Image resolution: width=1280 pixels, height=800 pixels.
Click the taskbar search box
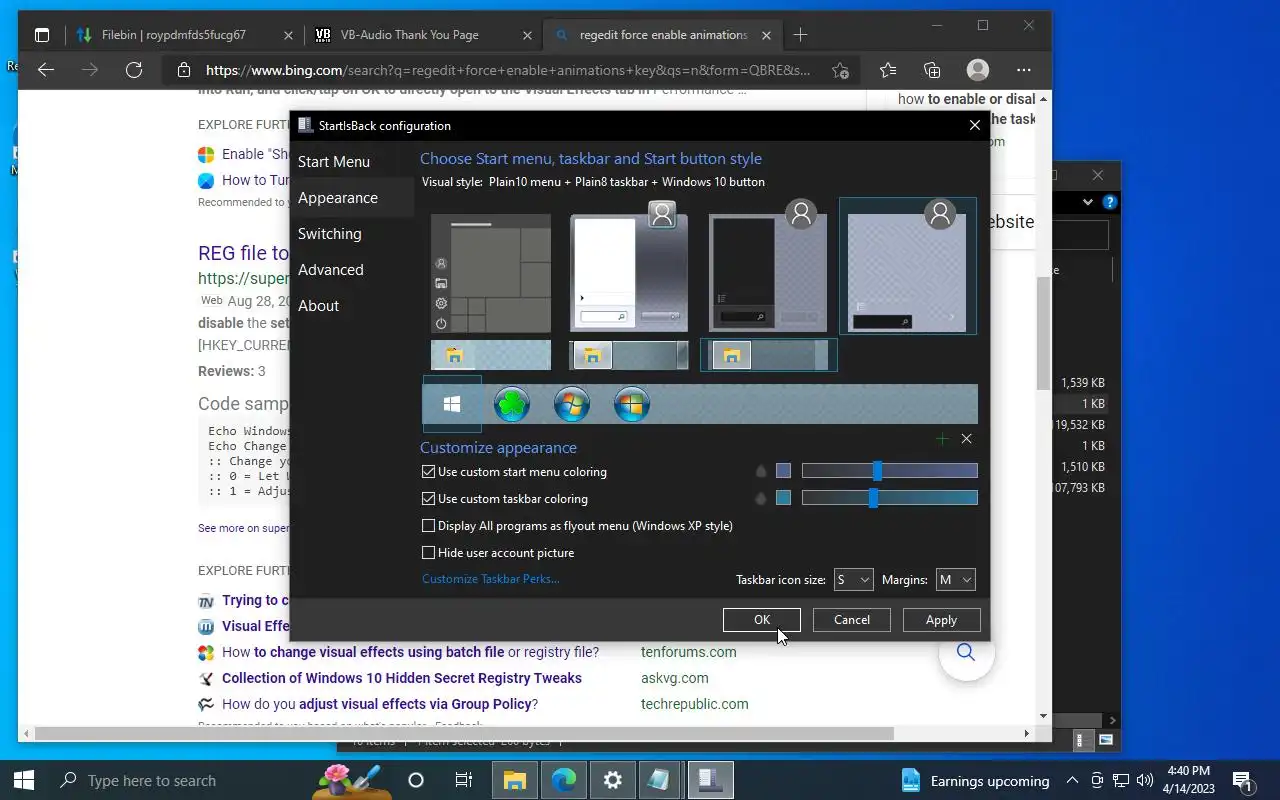[181, 780]
